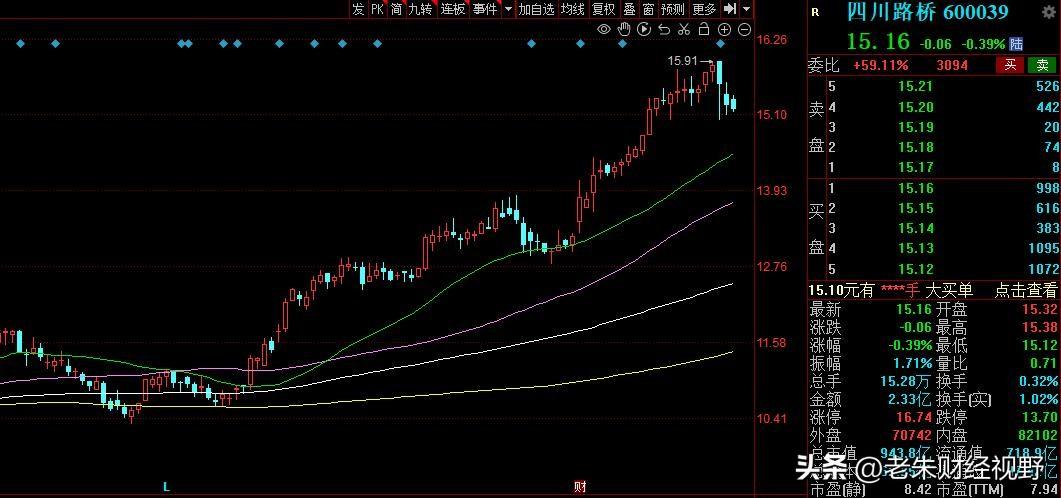This screenshot has height=498, width=1061.
Task: Select sell level 1 price 15.17
Action: pos(916,167)
